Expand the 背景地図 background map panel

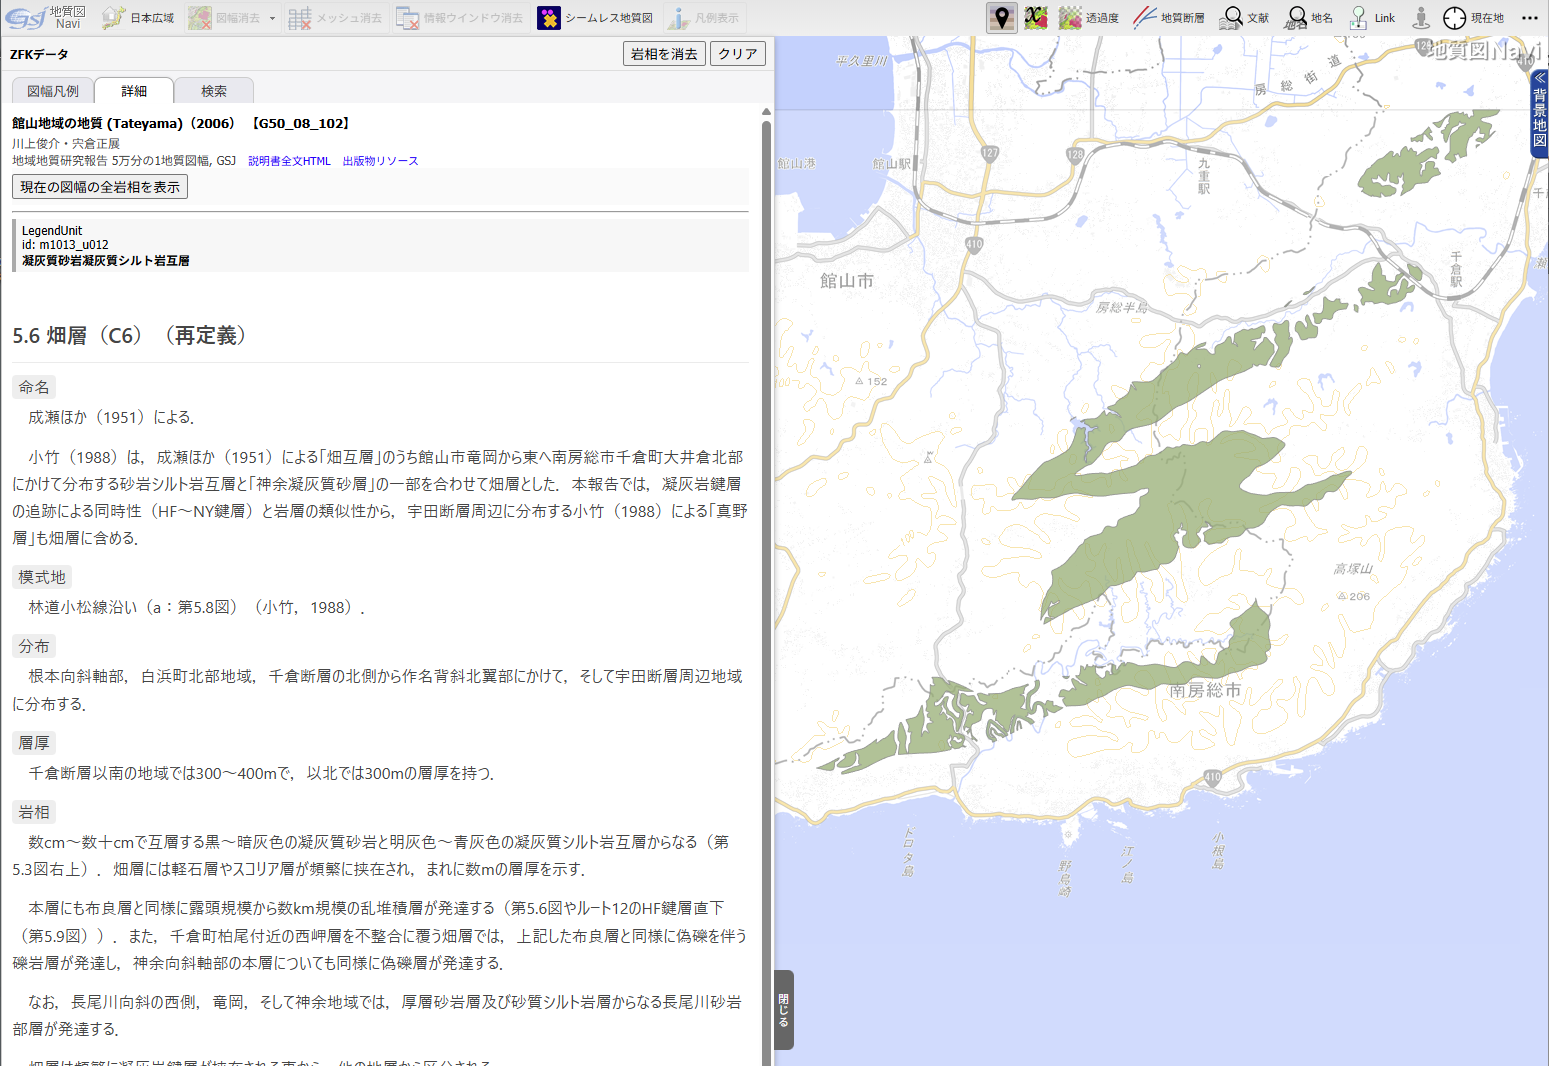(x=1539, y=110)
